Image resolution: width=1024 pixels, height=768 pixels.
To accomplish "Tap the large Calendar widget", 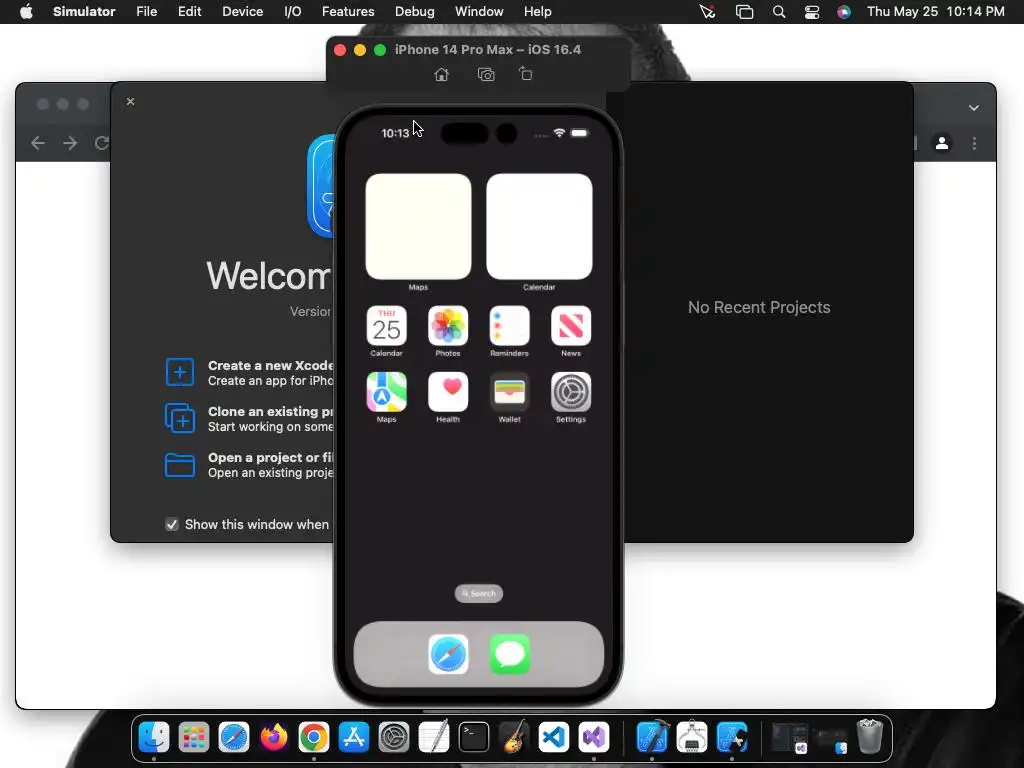I will [x=539, y=227].
